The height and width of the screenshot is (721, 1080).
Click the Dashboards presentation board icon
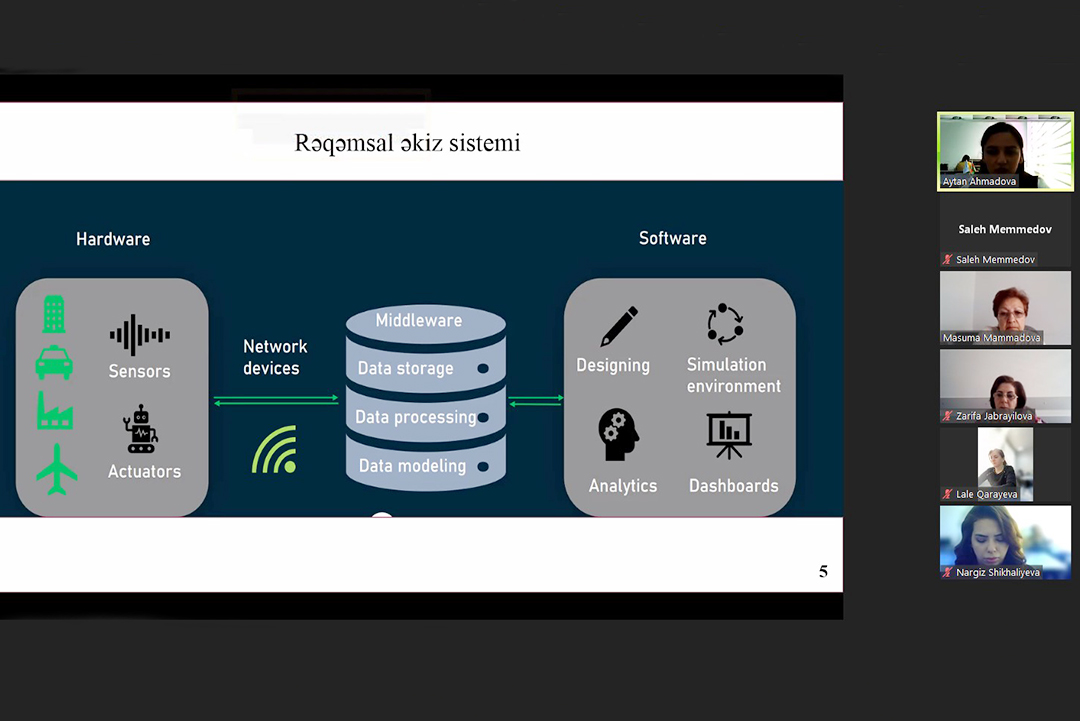click(729, 434)
